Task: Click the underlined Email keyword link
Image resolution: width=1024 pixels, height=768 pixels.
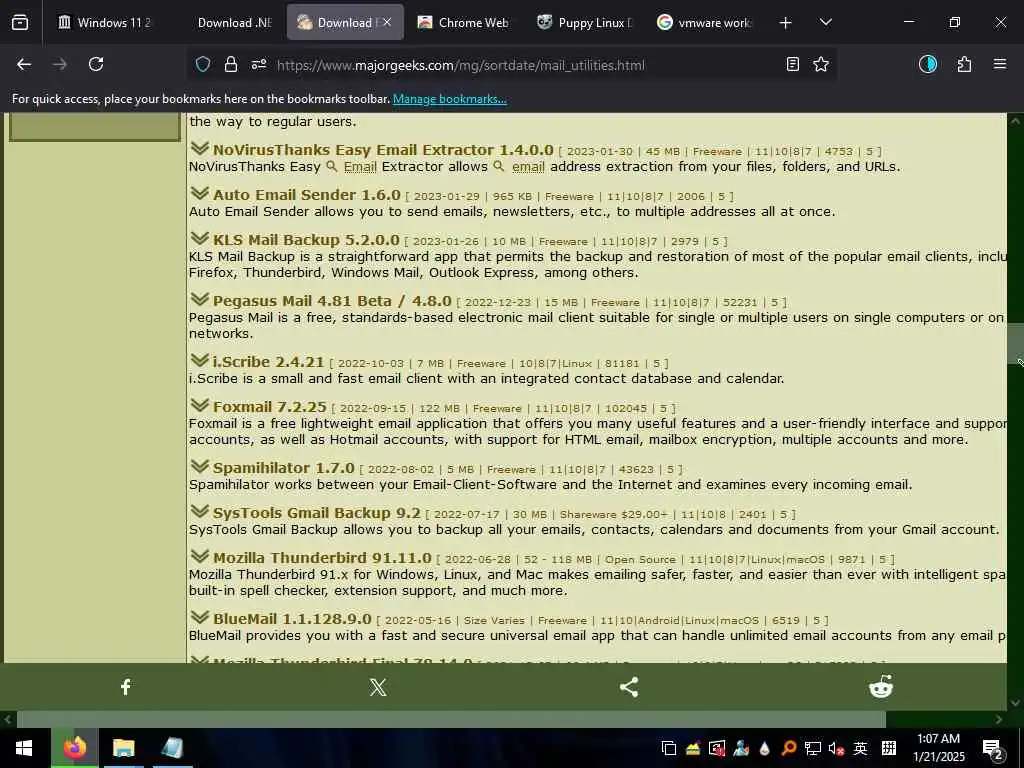Action: point(360,167)
